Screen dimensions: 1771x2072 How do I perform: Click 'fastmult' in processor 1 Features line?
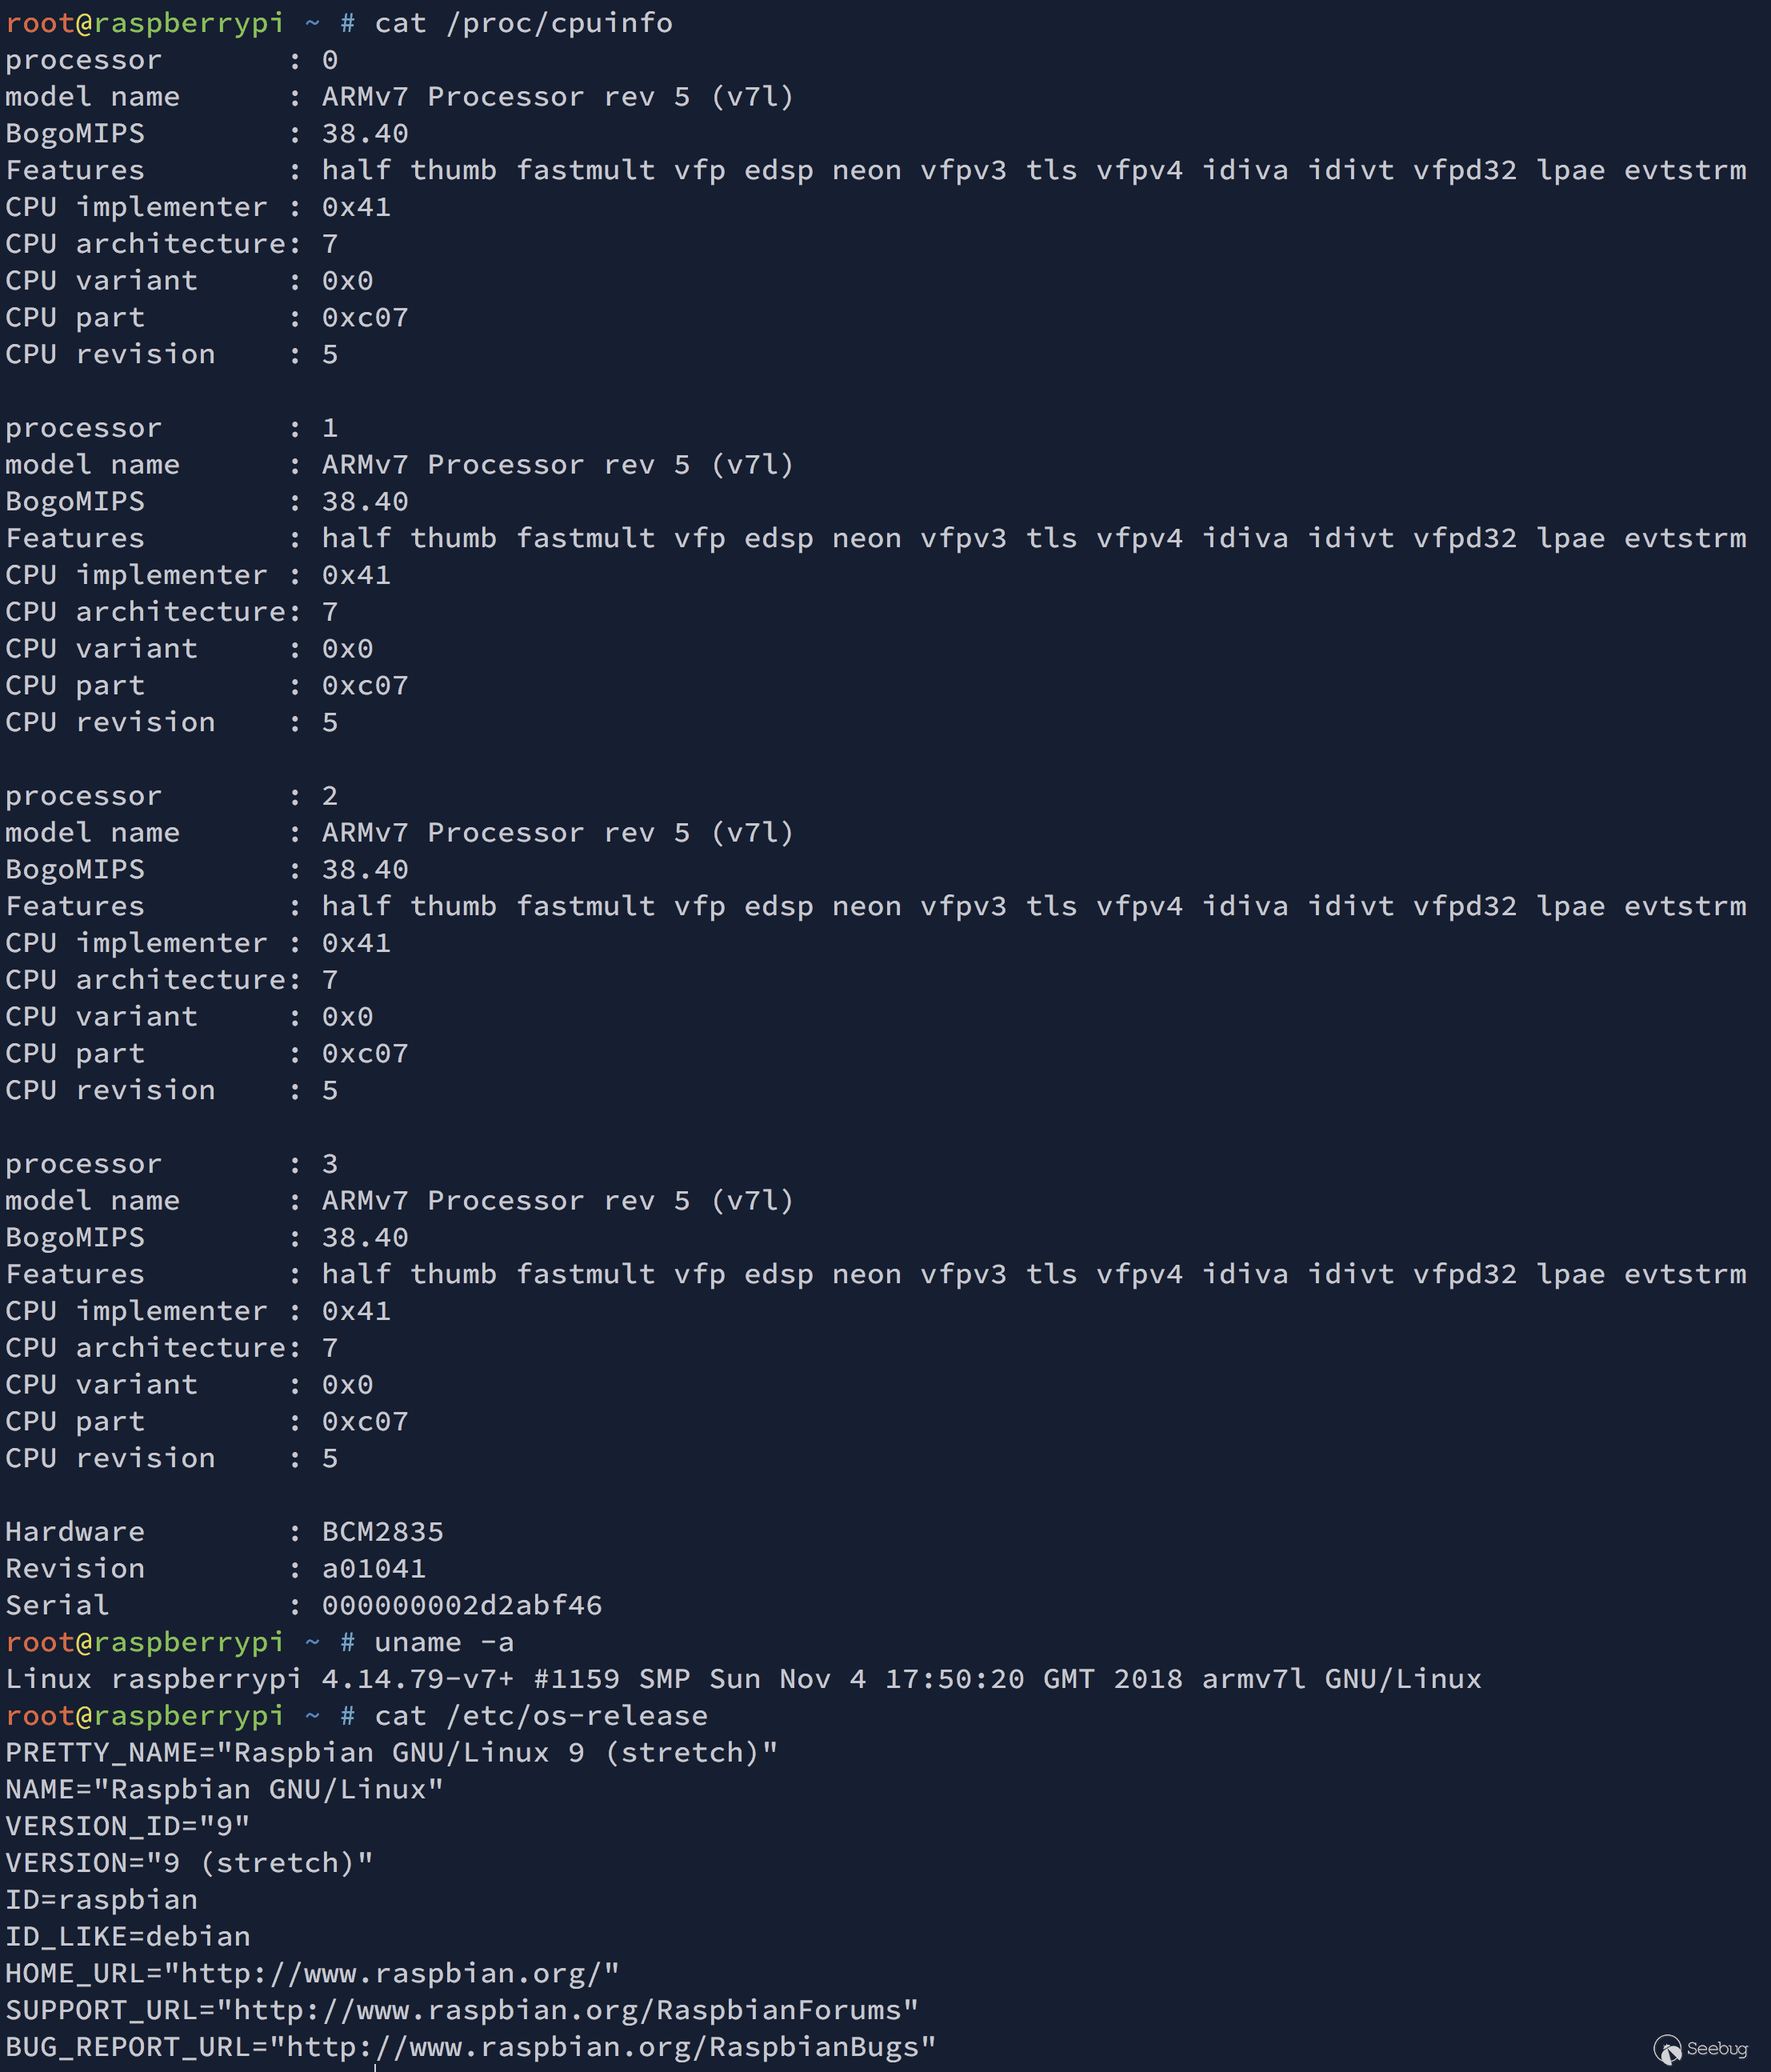[585, 539]
